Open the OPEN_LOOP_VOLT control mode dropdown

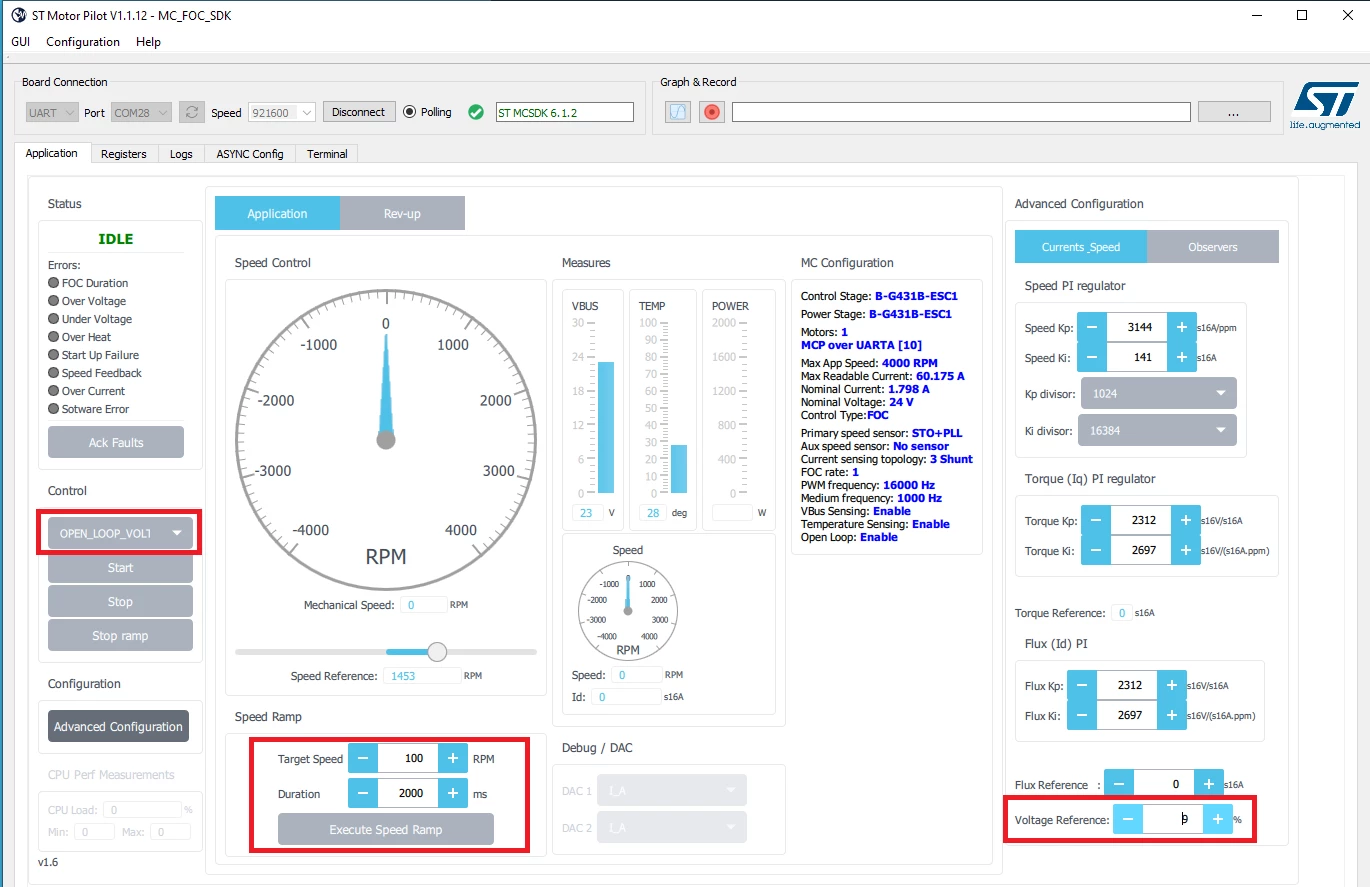tap(120, 533)
